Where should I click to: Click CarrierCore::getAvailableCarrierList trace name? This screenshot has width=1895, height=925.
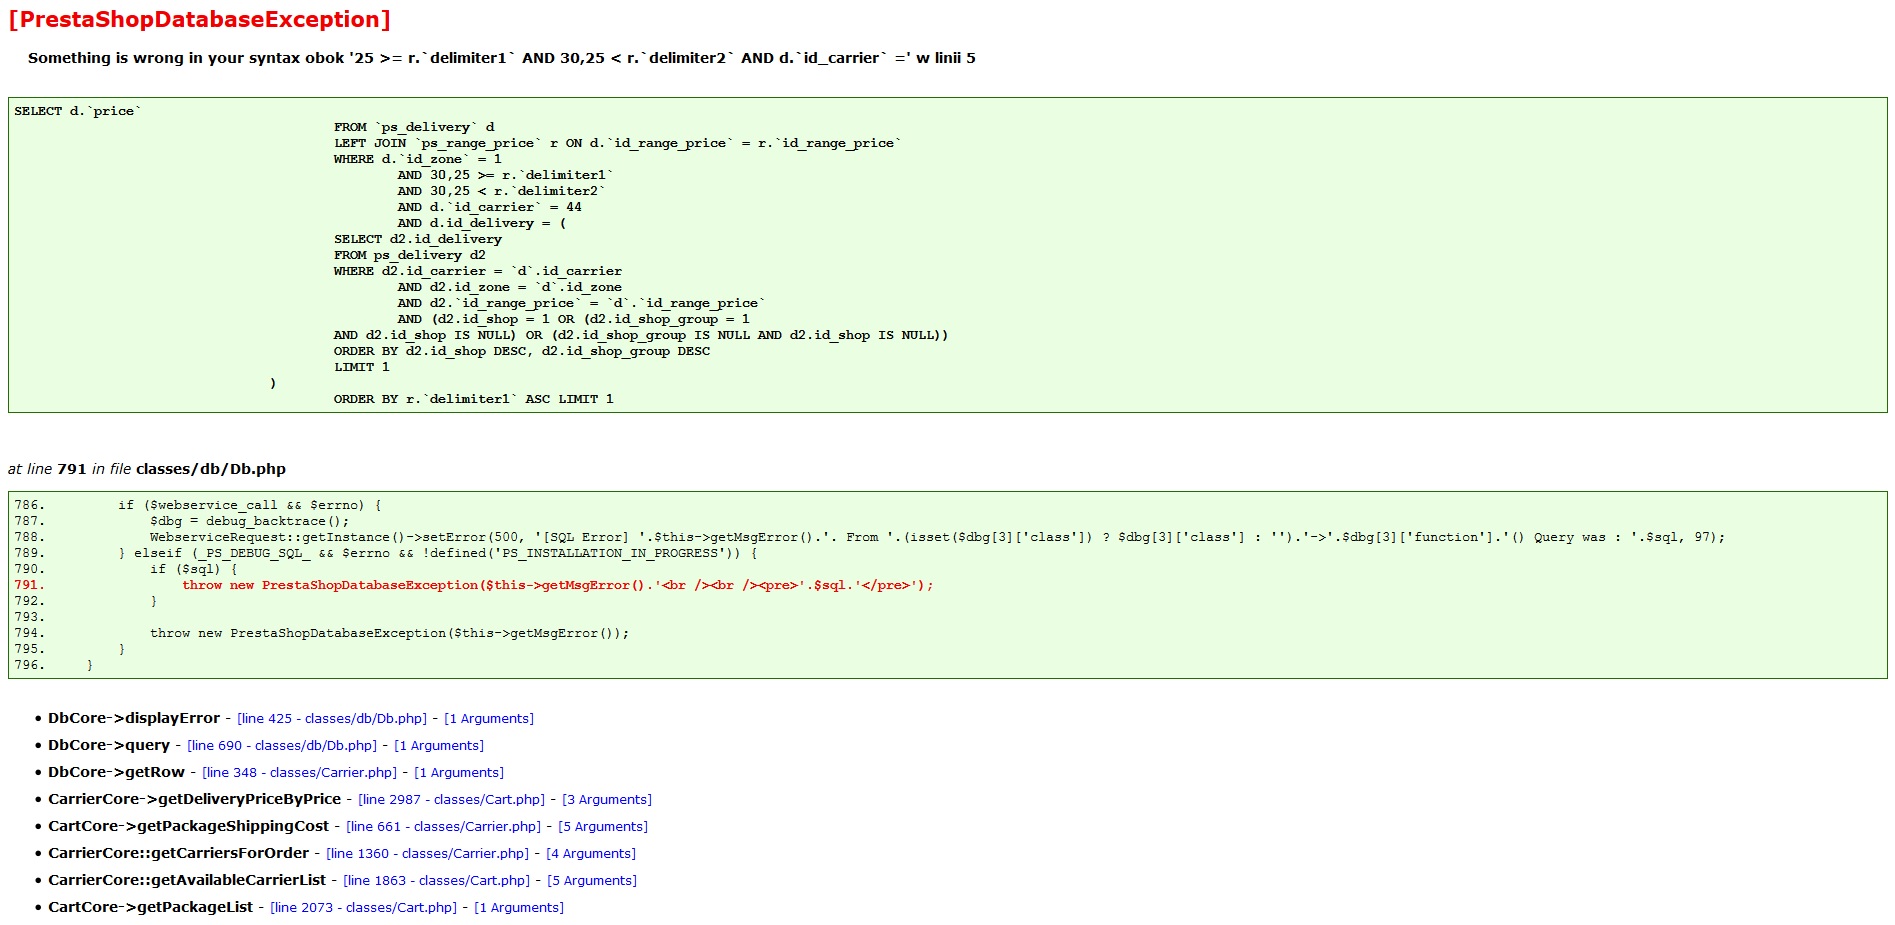187,880
